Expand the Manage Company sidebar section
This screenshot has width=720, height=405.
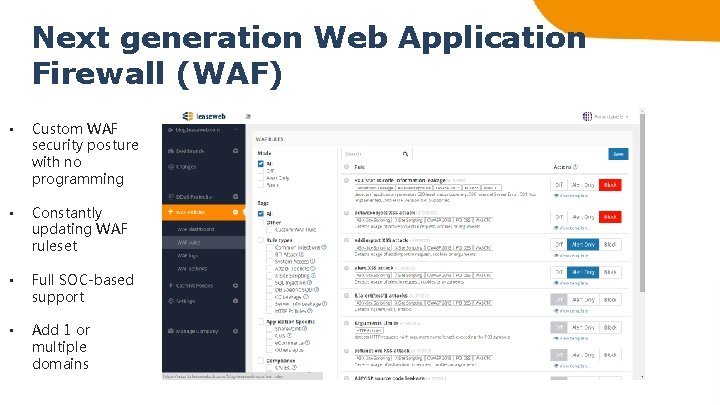click(236, 331)
